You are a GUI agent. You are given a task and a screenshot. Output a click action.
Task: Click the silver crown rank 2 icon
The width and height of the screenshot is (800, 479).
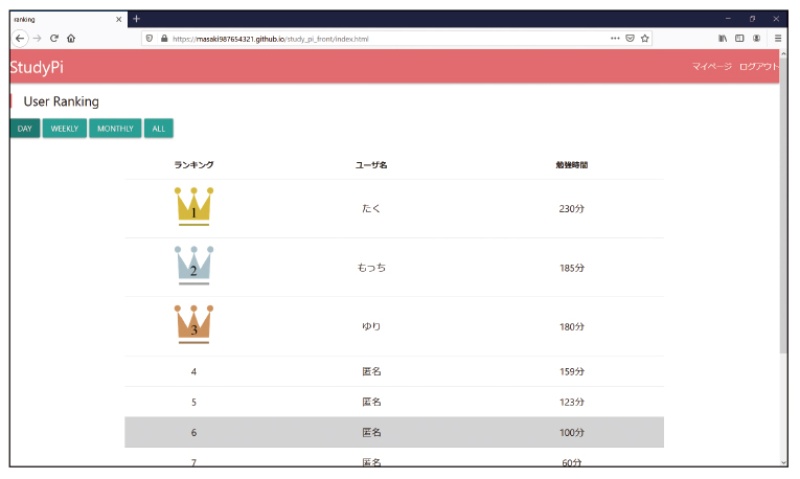tap(193, 265)
